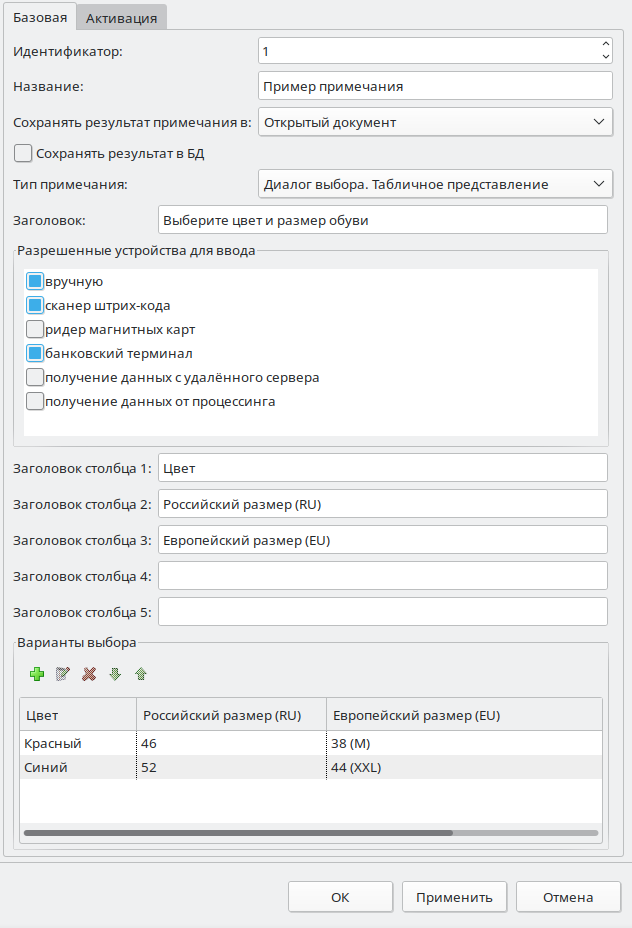
Task: Click the 'Отмена' button
Action: coord(568,897)
